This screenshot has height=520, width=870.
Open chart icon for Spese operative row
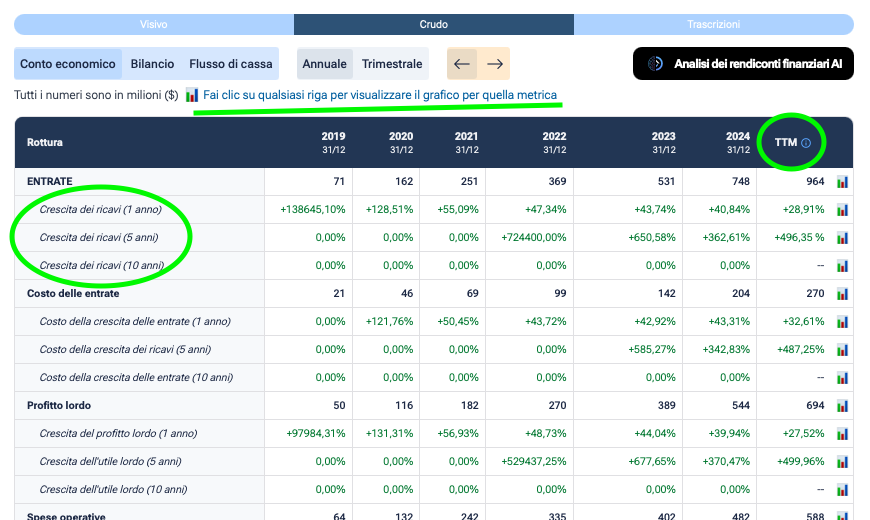click(x=843, y=516)
